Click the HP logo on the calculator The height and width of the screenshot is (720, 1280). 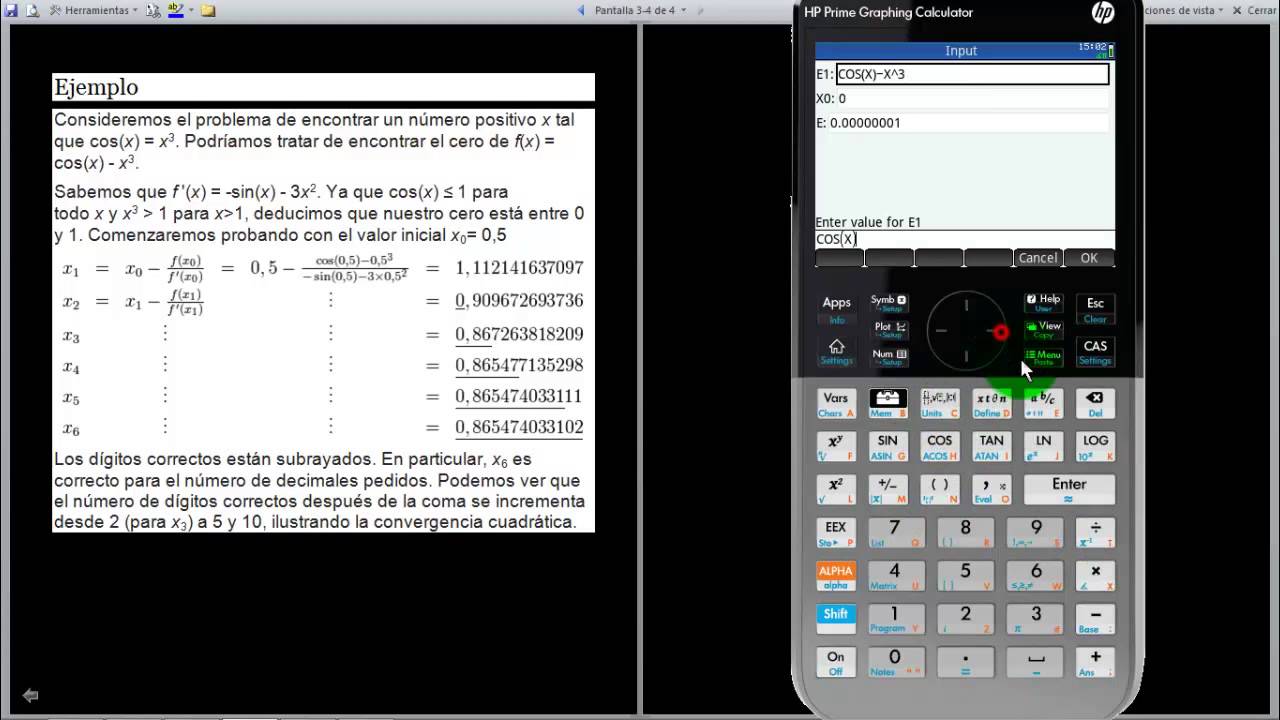1103,12
